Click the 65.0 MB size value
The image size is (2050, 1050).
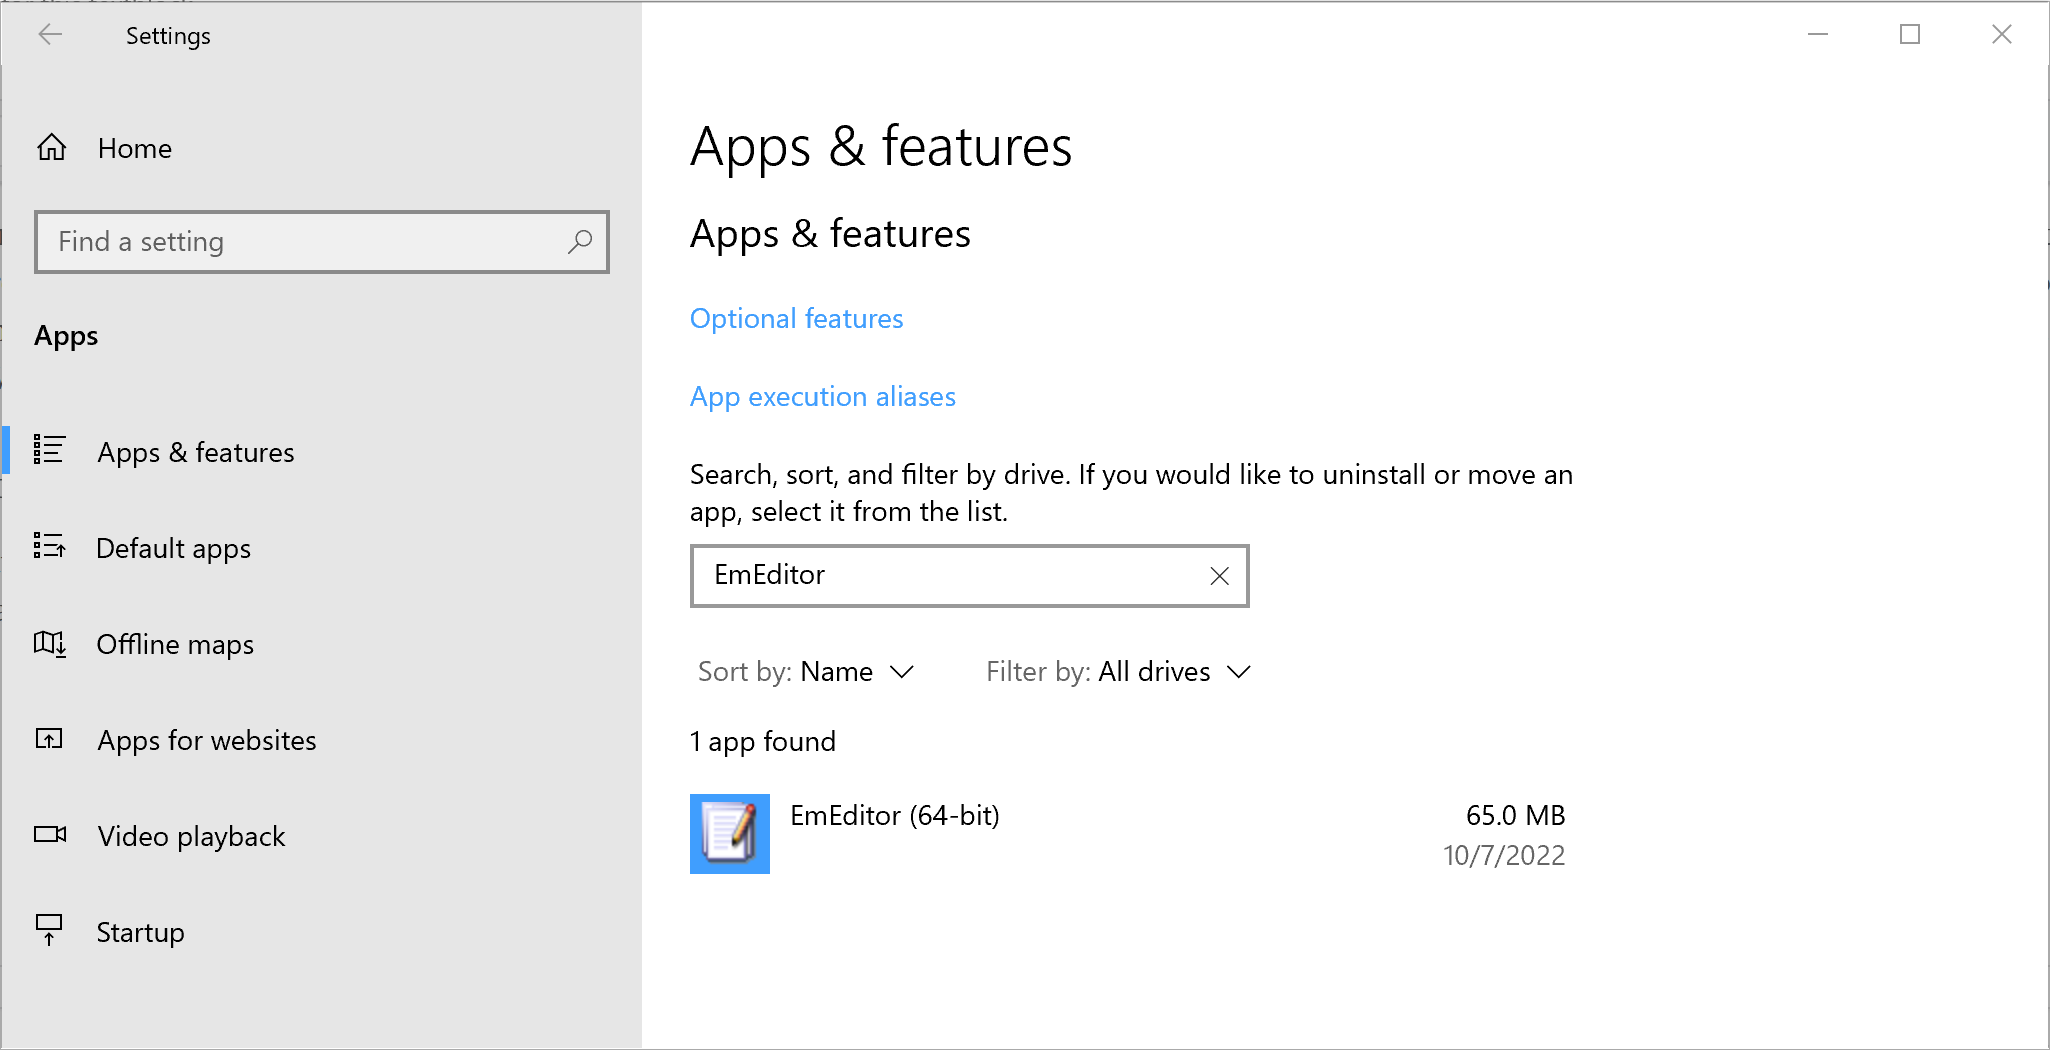tap(1515, 815)
